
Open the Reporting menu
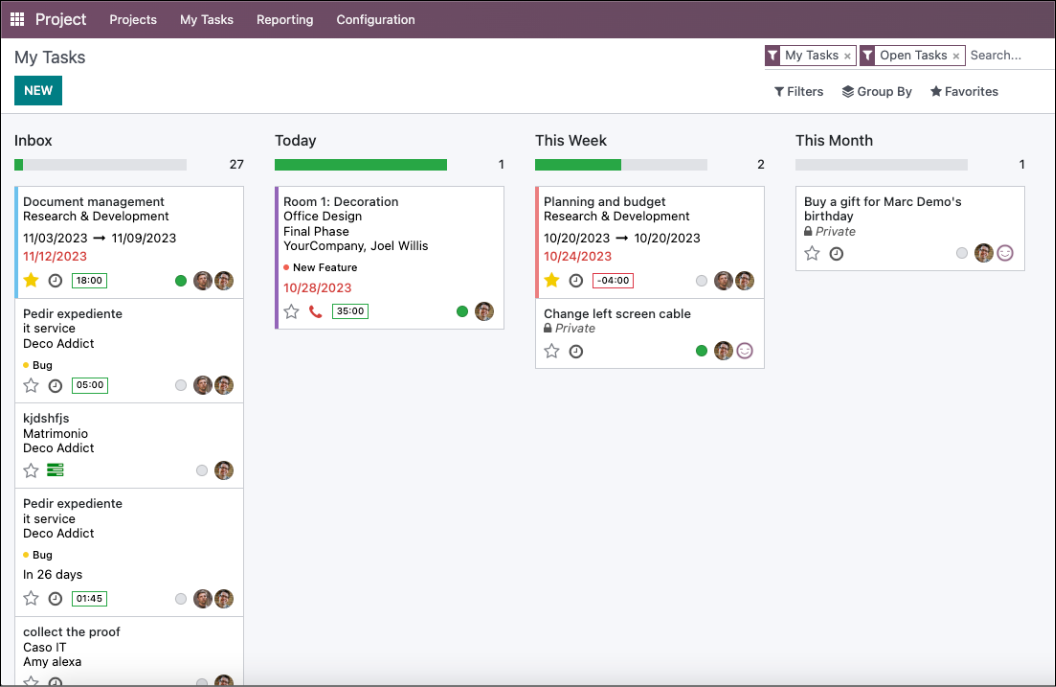(284, 19)
